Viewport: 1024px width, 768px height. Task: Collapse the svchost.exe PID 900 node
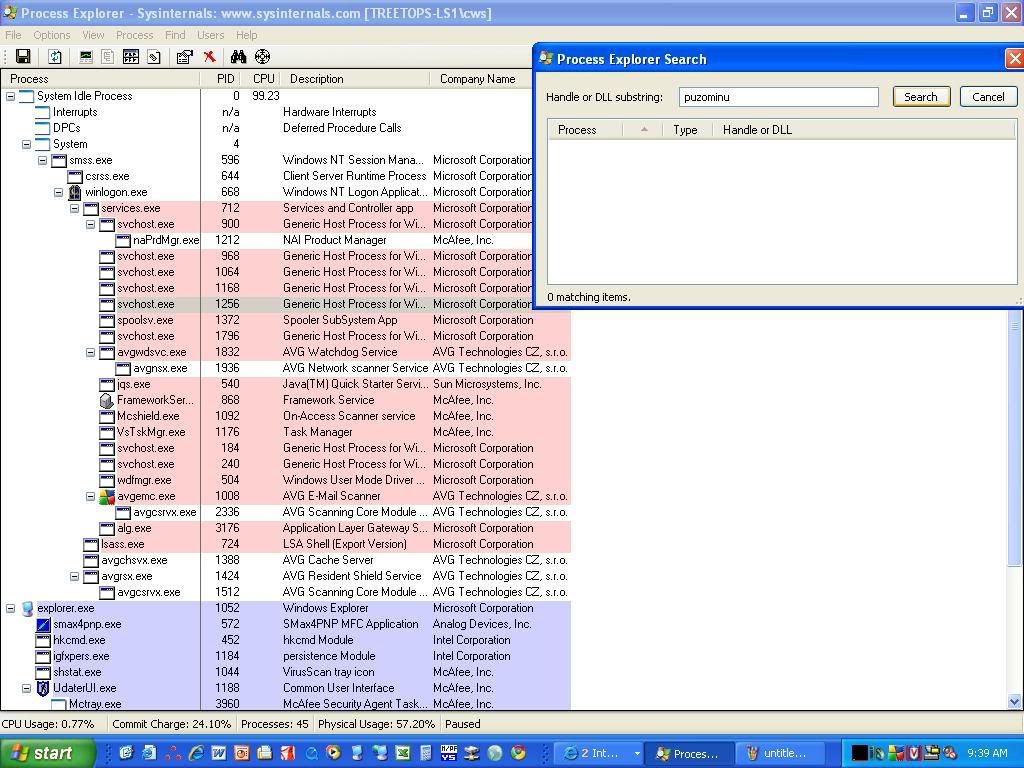90,224
